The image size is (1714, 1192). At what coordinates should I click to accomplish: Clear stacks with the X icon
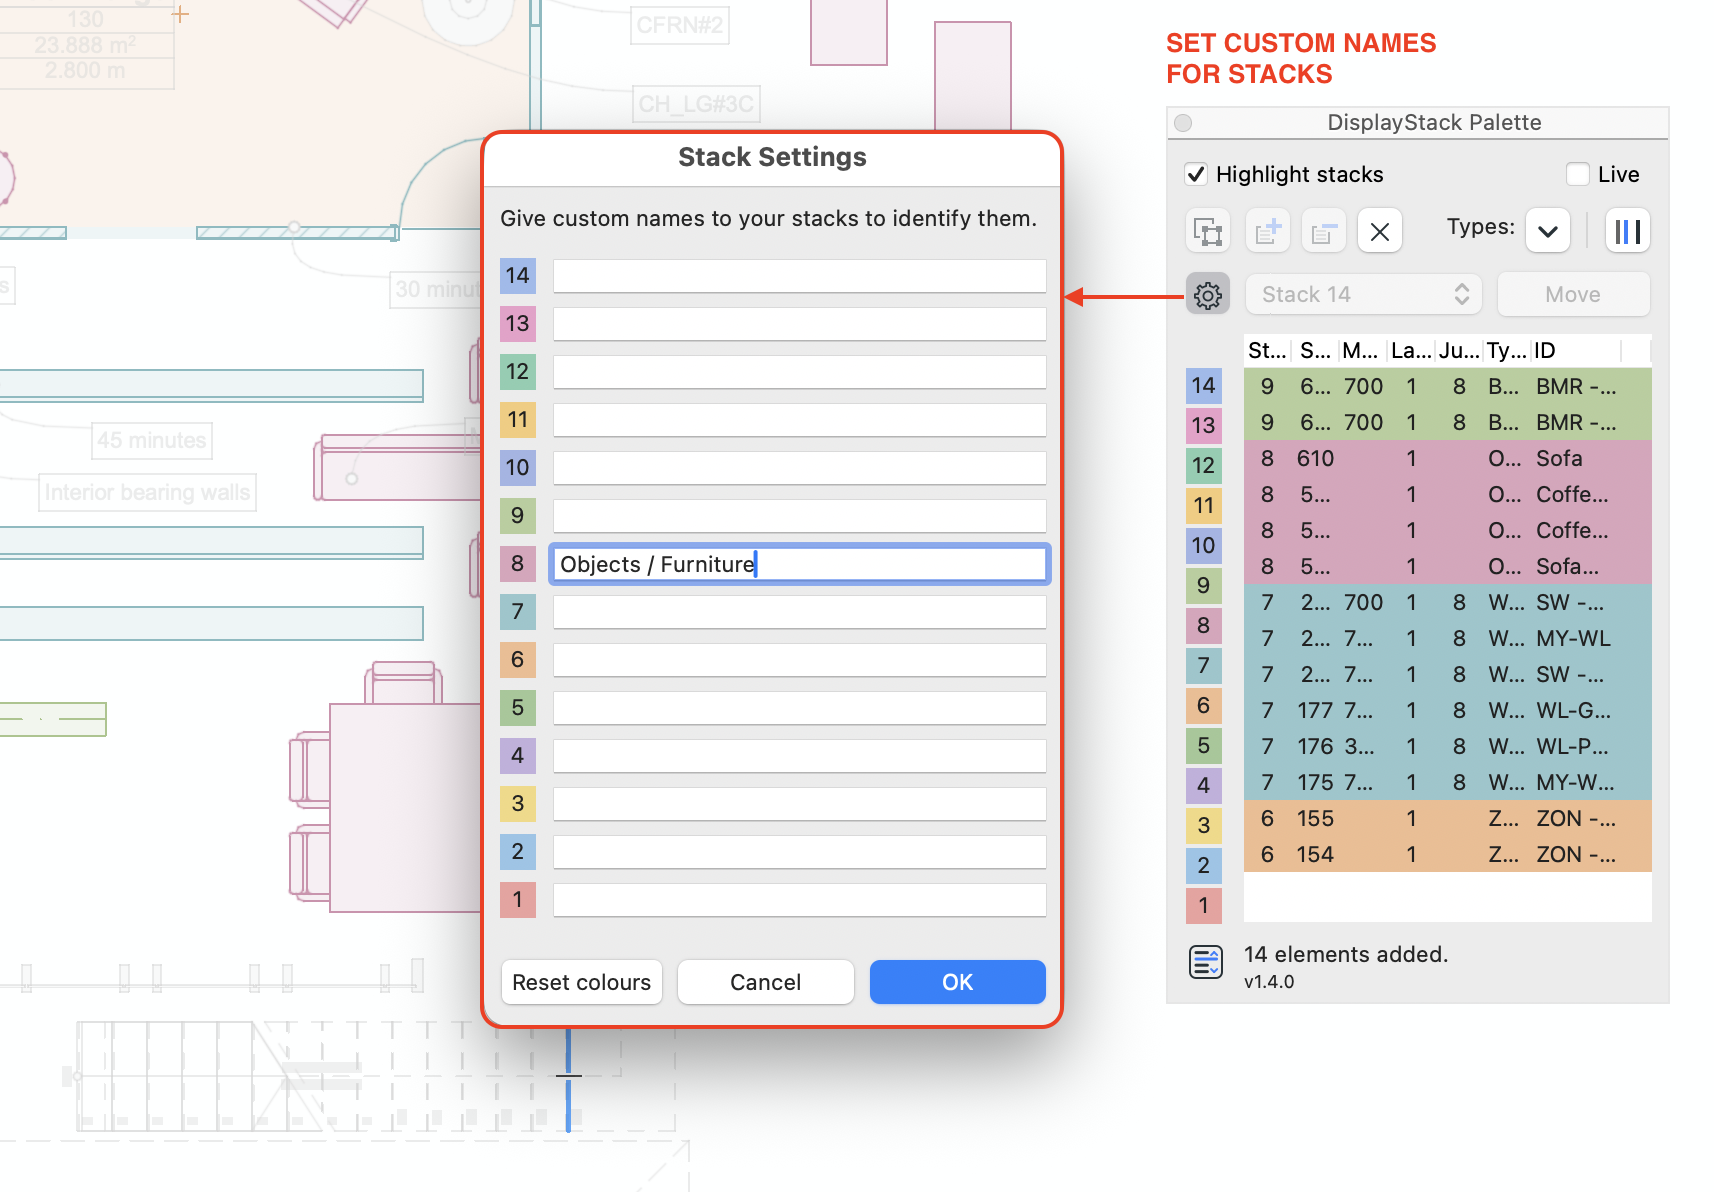[x=1380, y=231]
